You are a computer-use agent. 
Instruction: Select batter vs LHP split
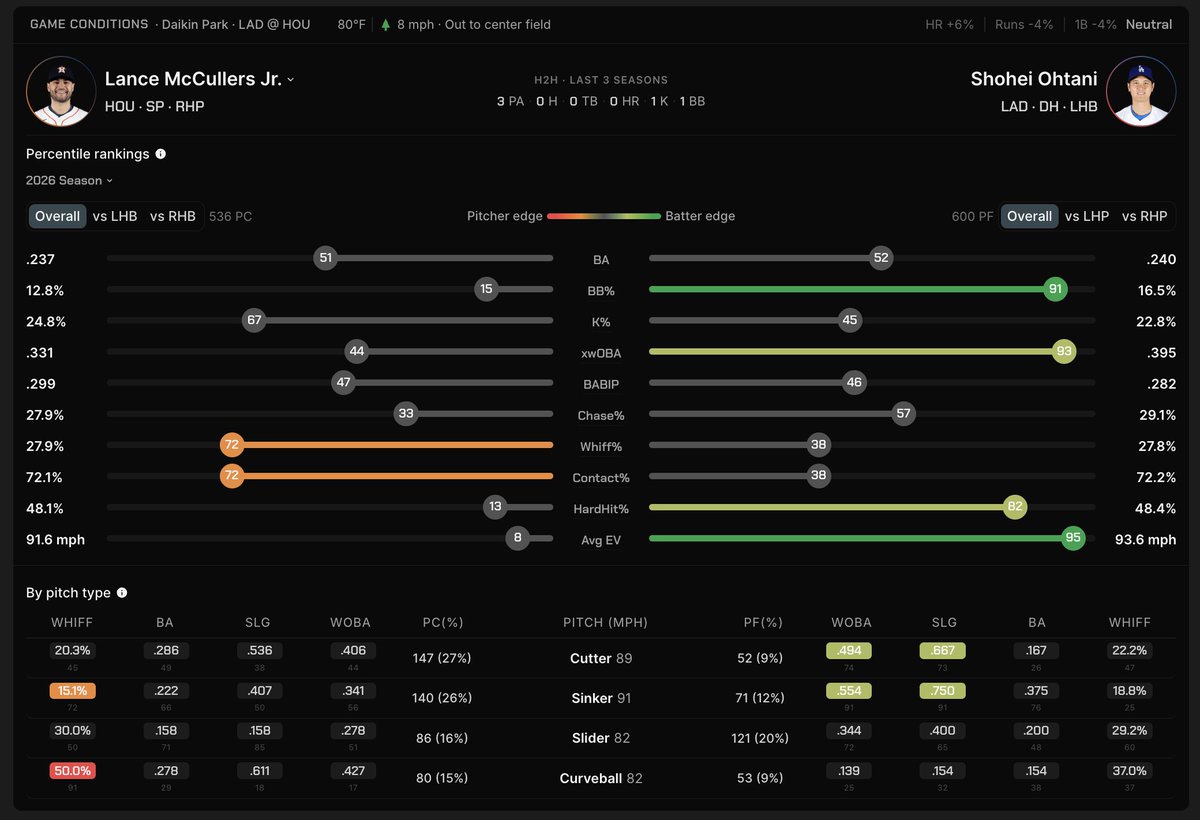coord(1087,216)
